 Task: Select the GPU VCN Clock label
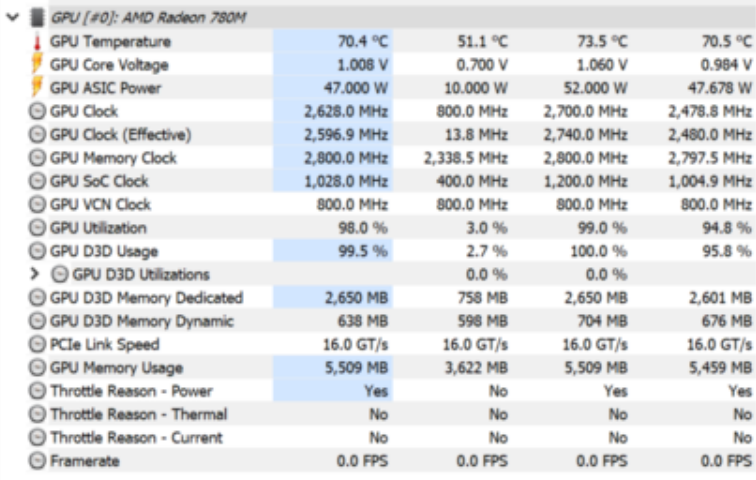101,204
